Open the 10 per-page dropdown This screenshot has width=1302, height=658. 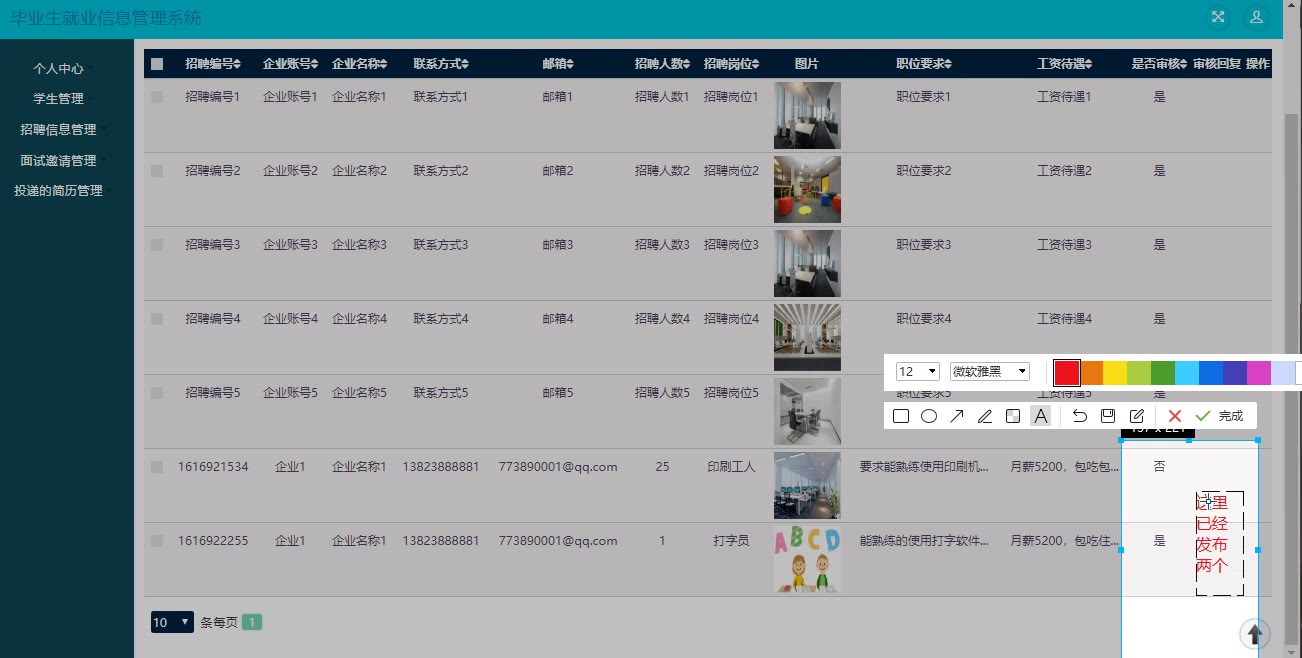(x=171, y=622)
